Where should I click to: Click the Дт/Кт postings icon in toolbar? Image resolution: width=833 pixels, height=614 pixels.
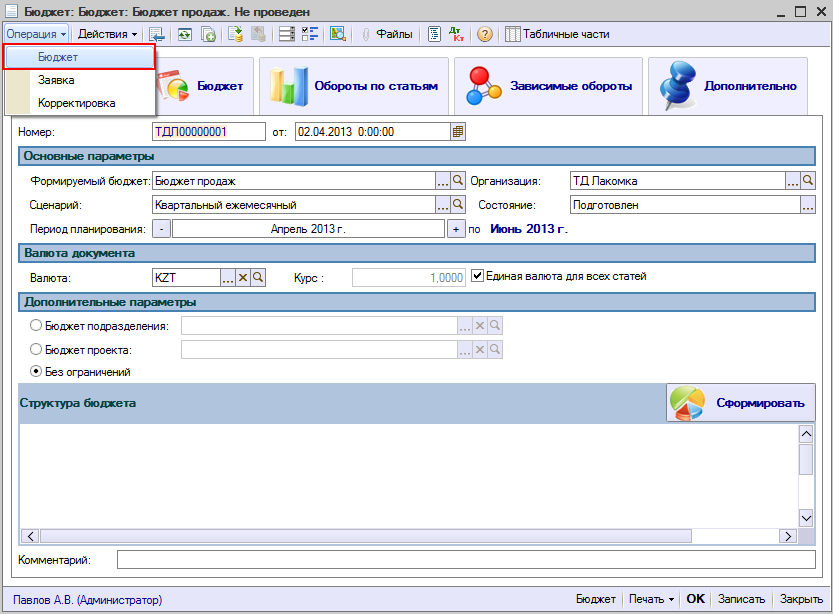(458, 34)
